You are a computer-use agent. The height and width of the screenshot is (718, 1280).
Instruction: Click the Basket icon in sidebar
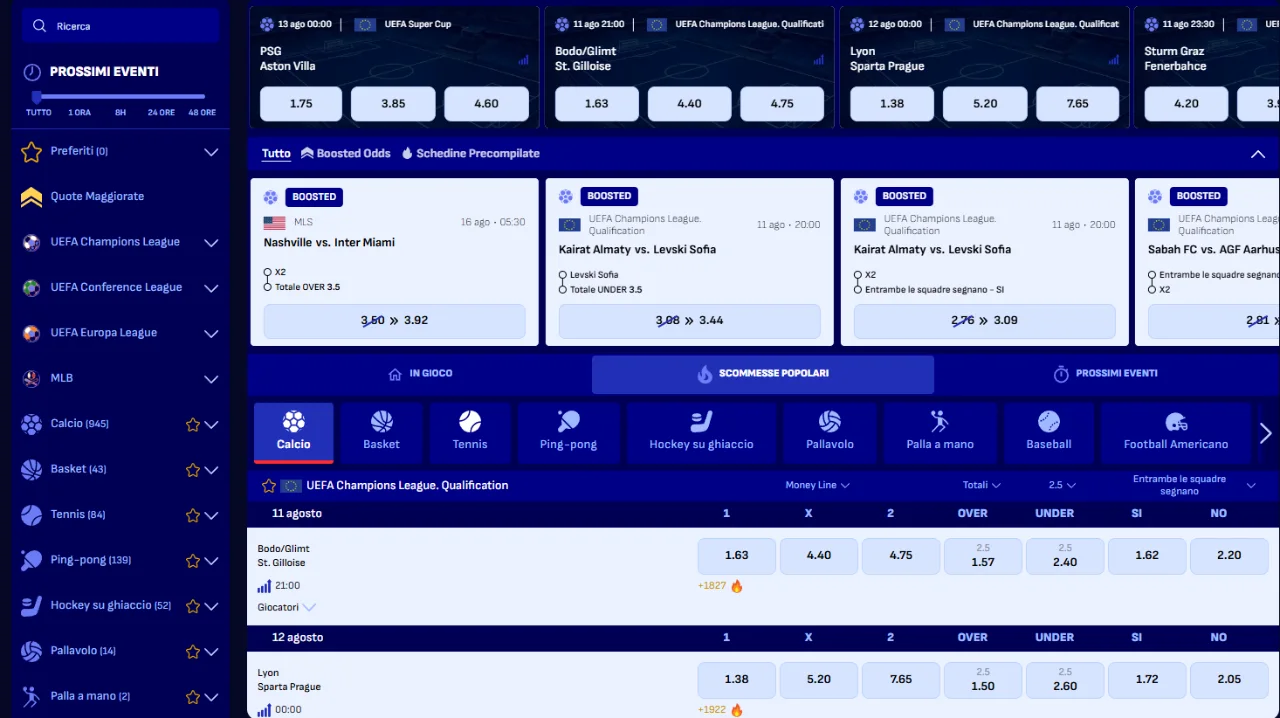point(31,469)
